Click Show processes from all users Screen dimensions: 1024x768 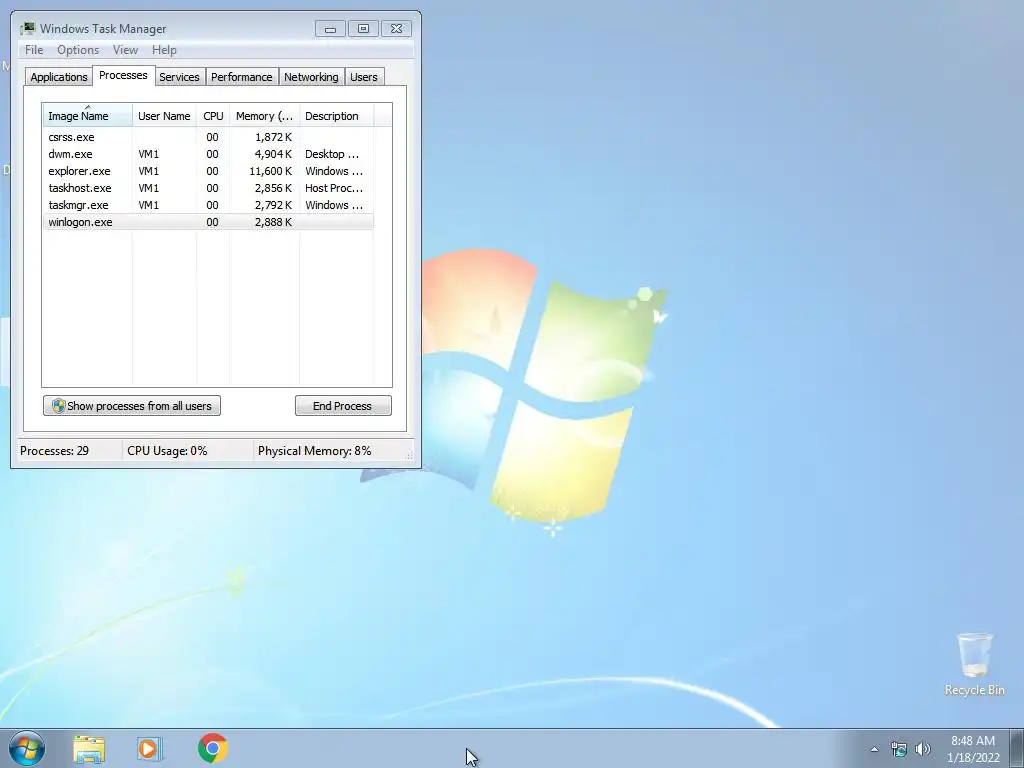(x=132, y=406)
